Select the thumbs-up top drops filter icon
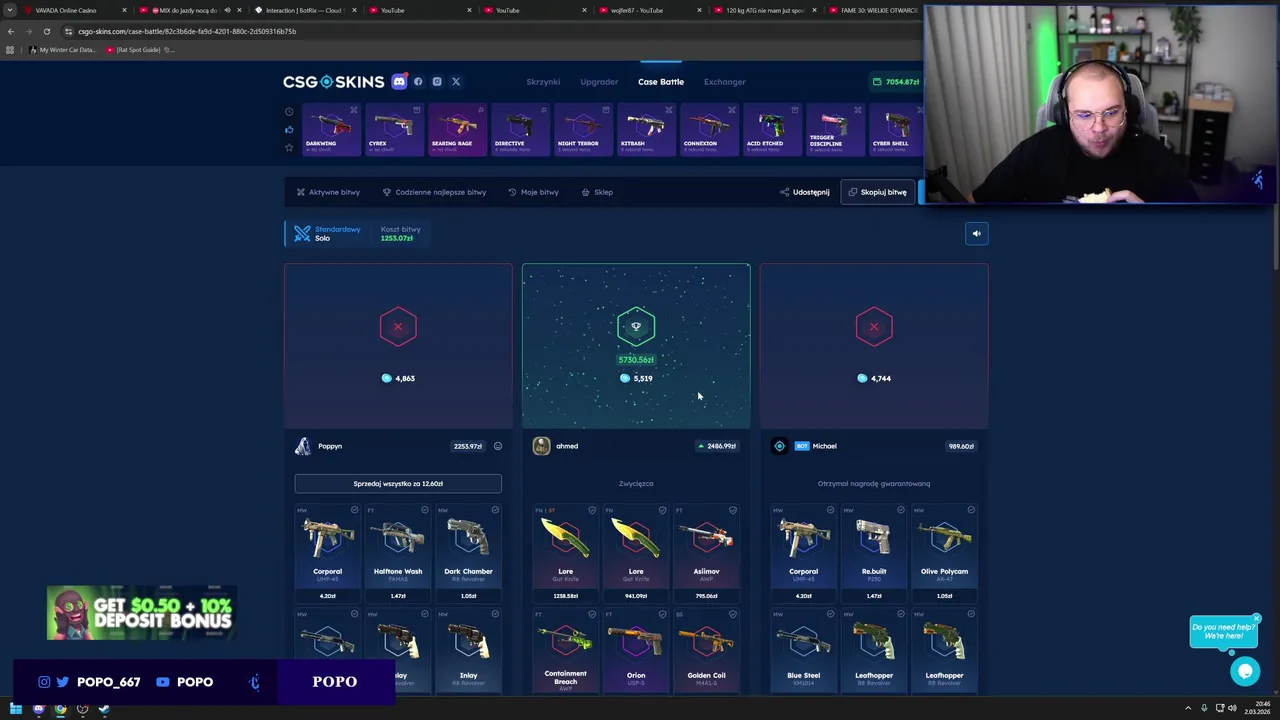 point(289,129)
